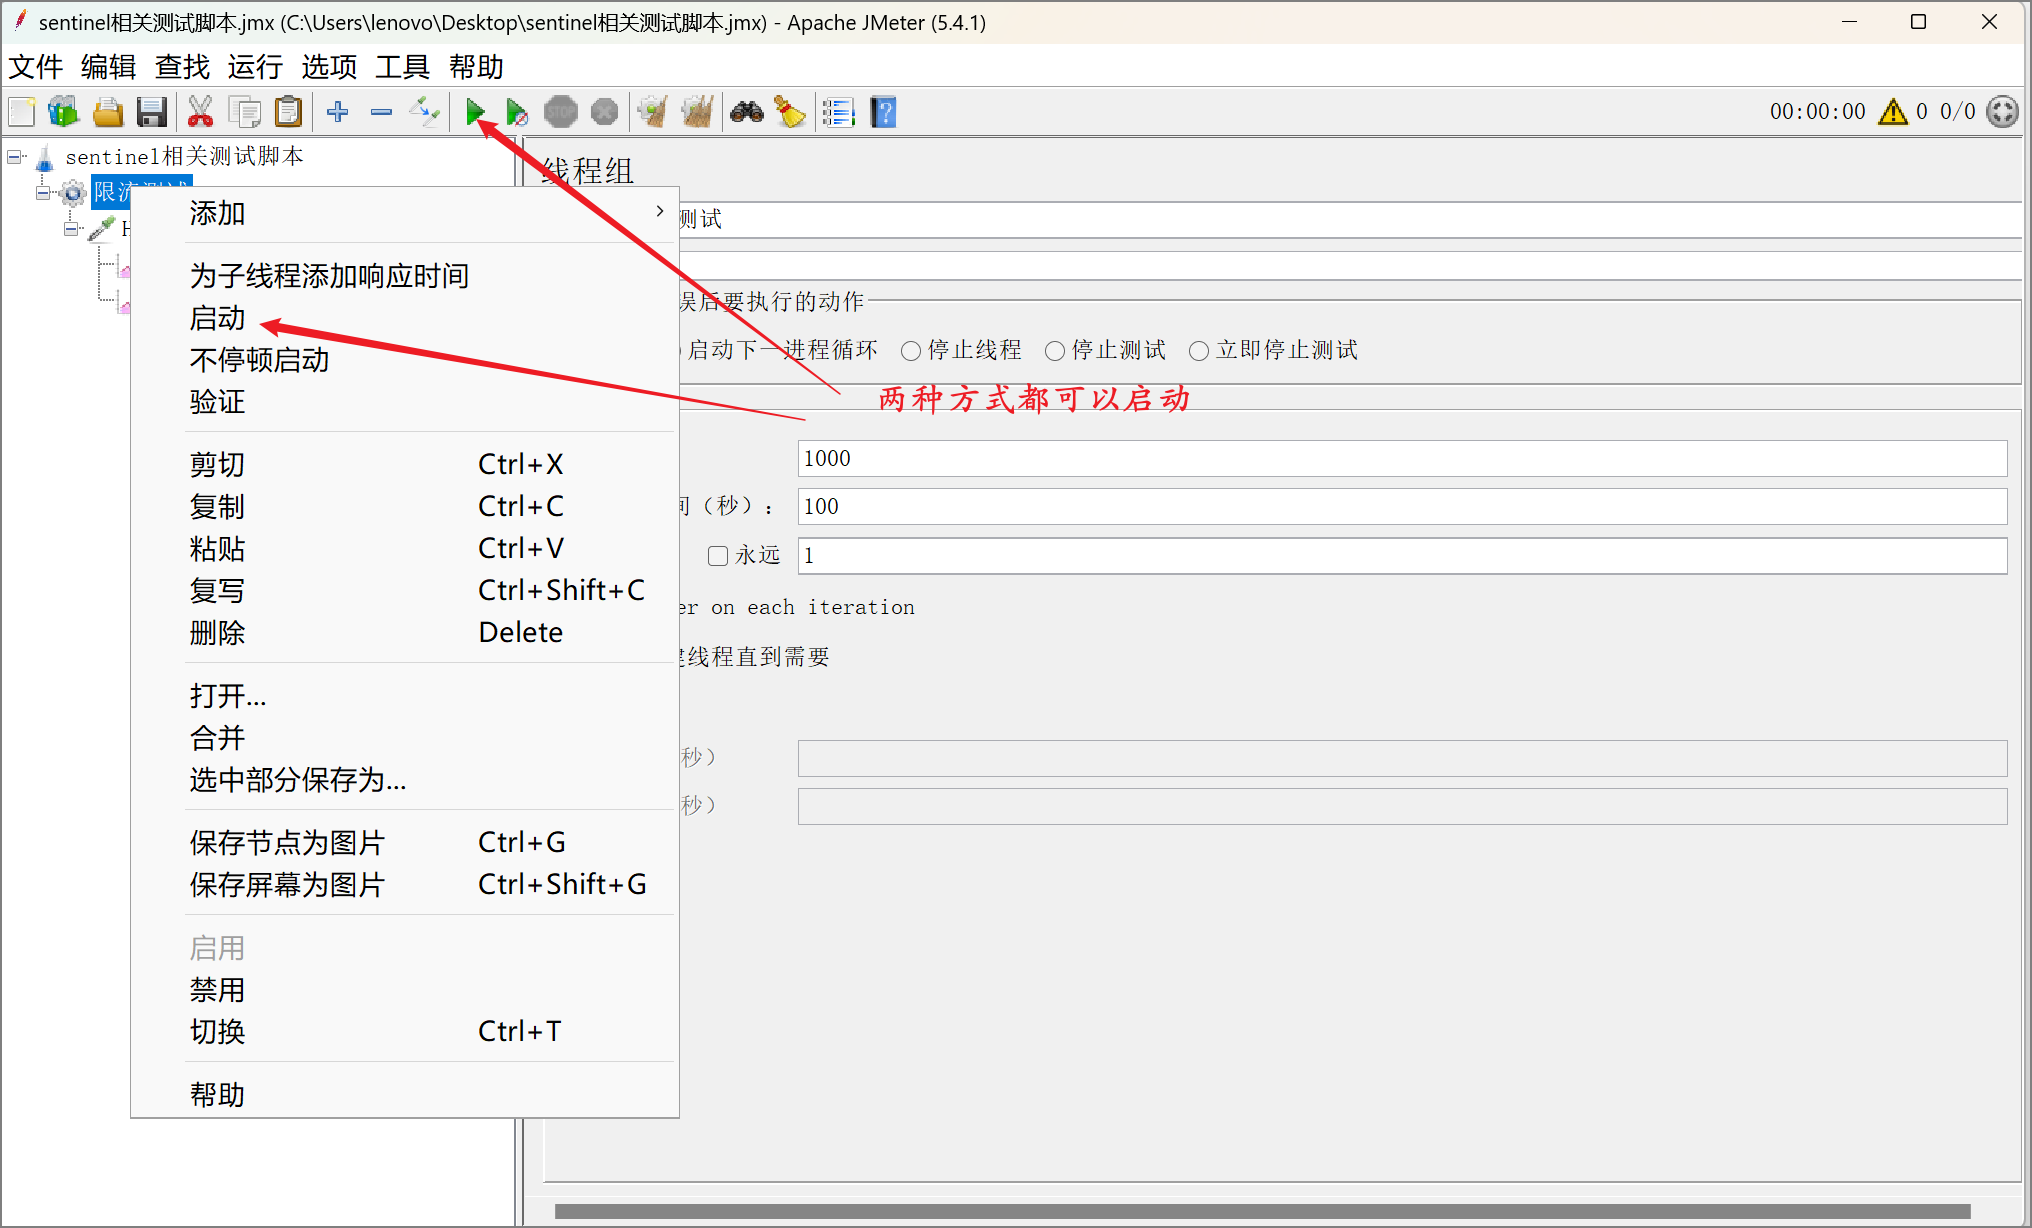Clear all results with double broom icon
Screen dimensions: 2032x1228
pos(697,112)
